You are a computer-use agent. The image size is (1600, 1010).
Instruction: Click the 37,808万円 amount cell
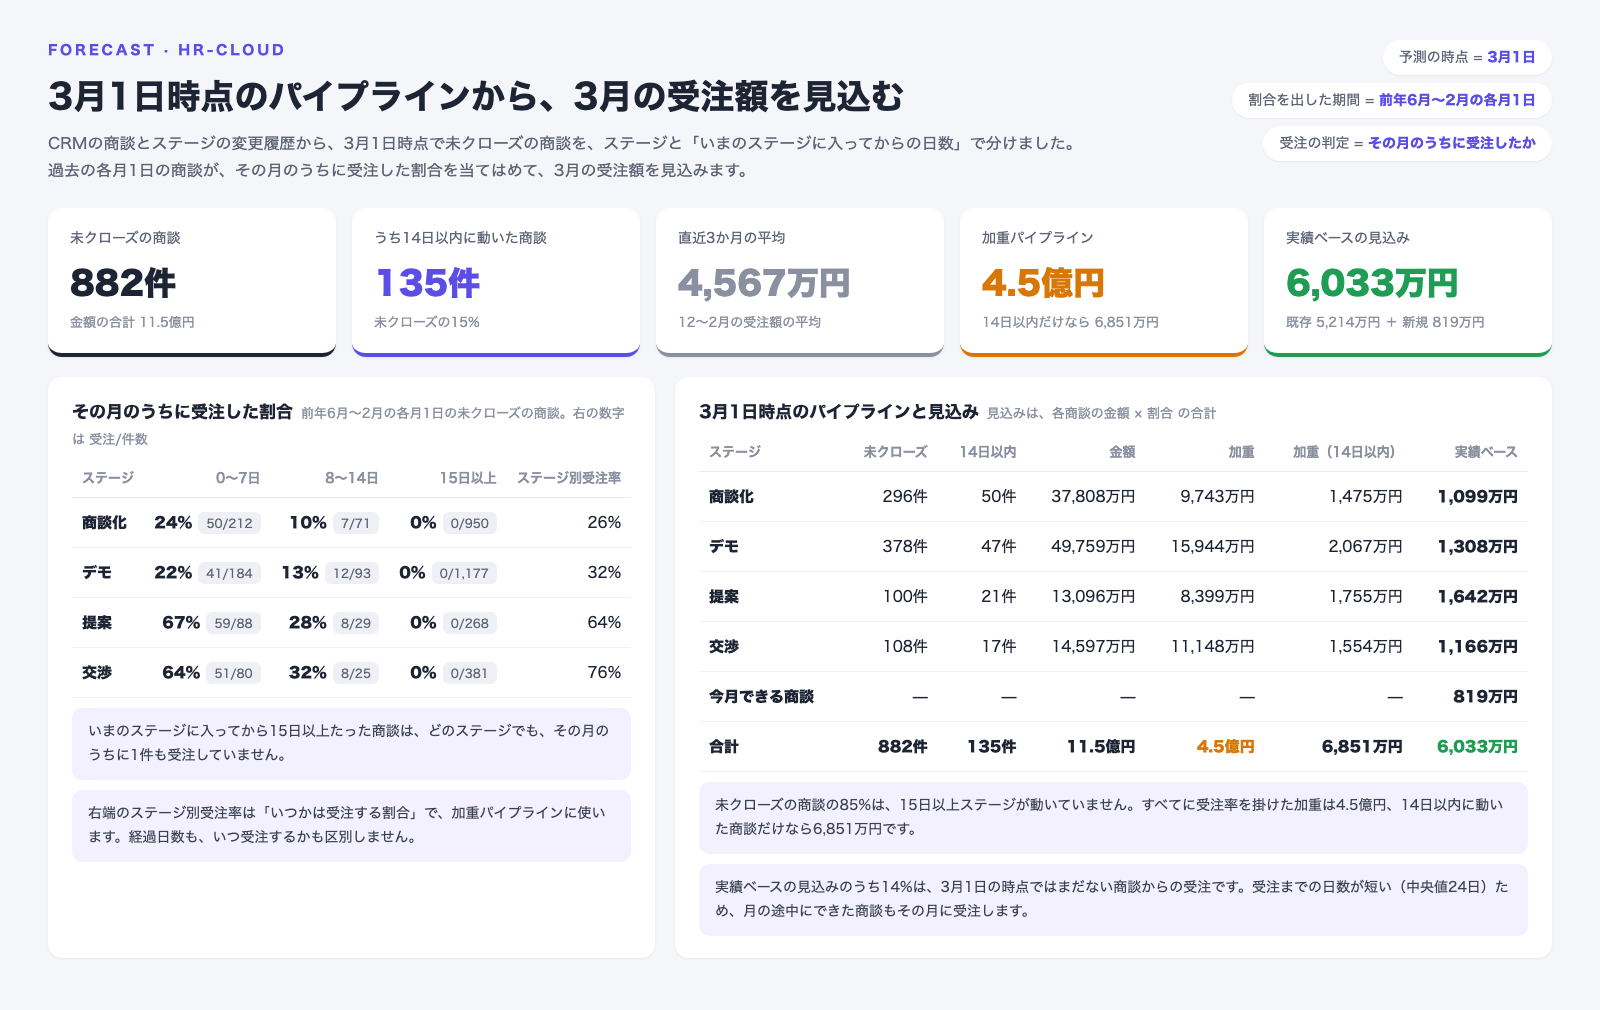click(1093, 497)
